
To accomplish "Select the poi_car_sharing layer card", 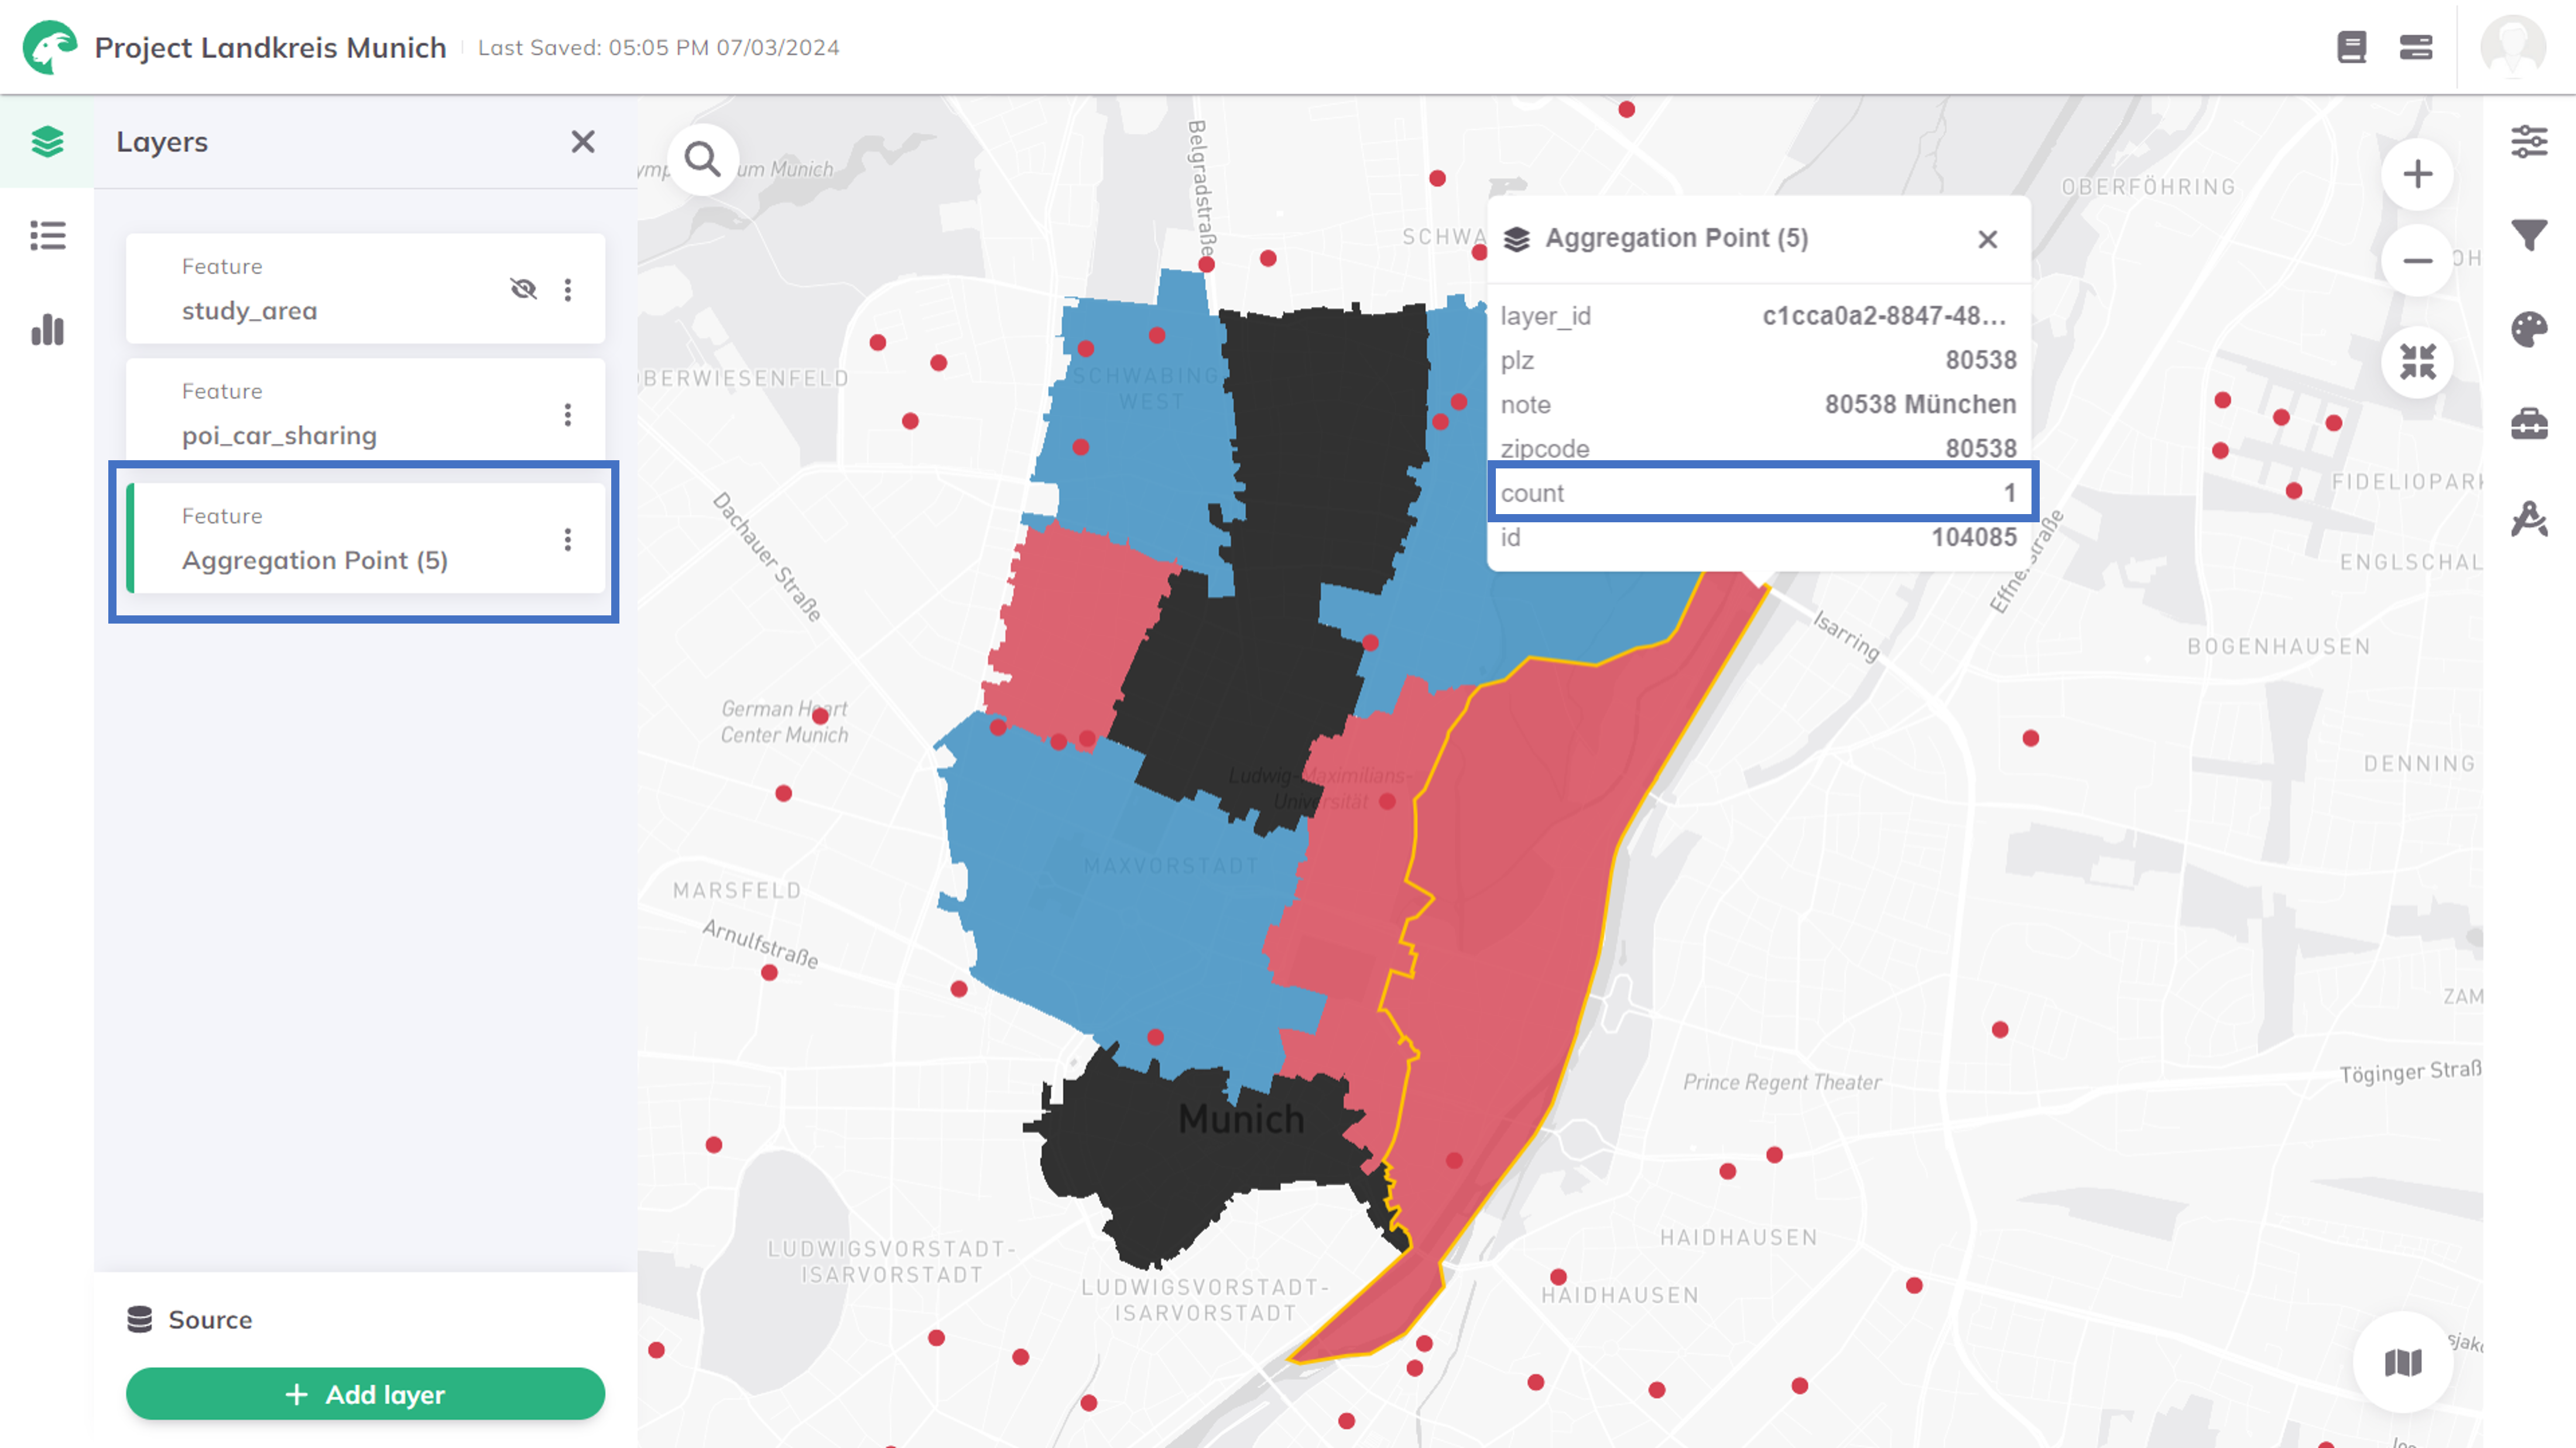I will coord(365,410).
